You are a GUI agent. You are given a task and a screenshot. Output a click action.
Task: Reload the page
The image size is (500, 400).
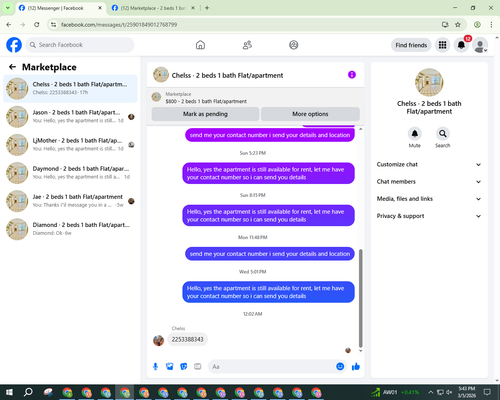(37, 25)
